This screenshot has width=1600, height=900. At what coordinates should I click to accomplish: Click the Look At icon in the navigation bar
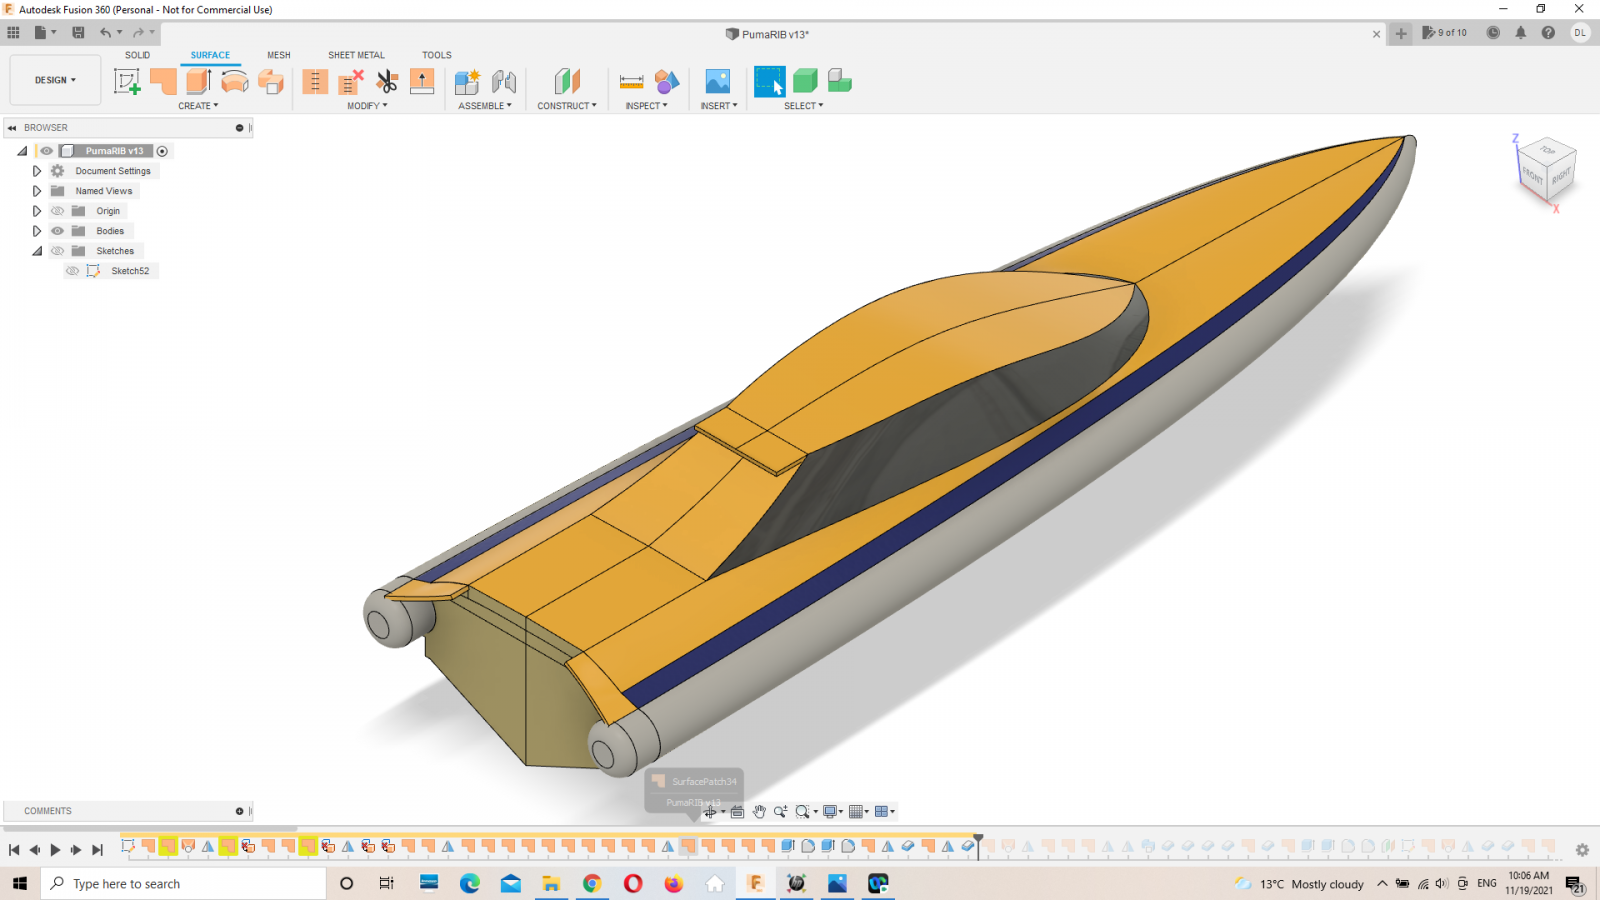point(737,812)
